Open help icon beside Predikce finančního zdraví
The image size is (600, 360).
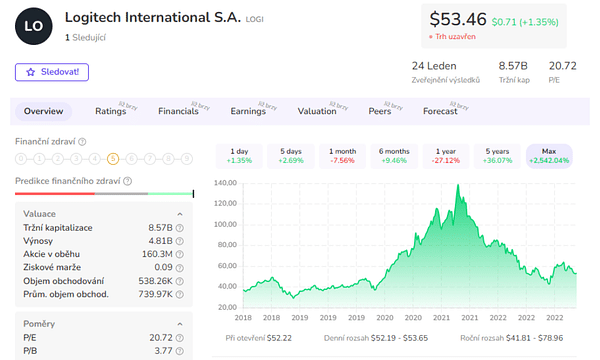(128, 181)
